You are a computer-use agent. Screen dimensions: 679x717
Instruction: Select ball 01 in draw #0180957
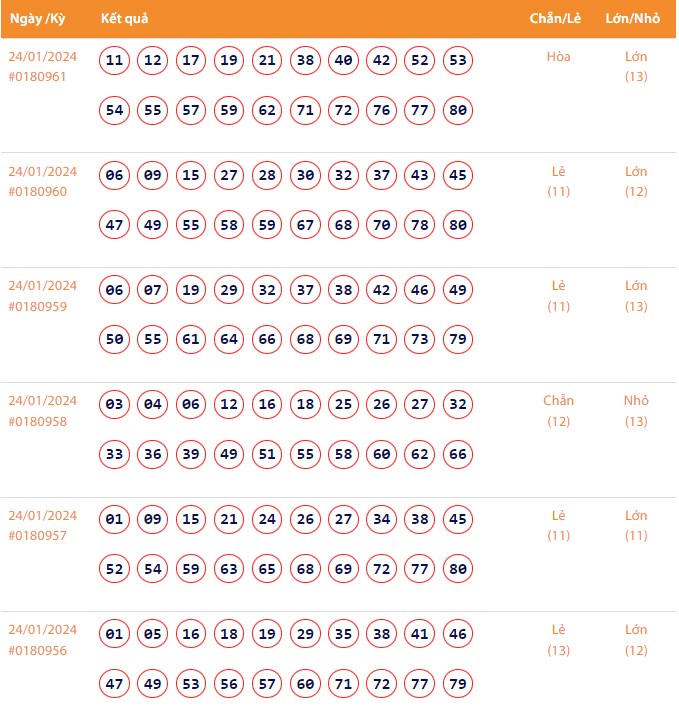[x=115, y=519]
